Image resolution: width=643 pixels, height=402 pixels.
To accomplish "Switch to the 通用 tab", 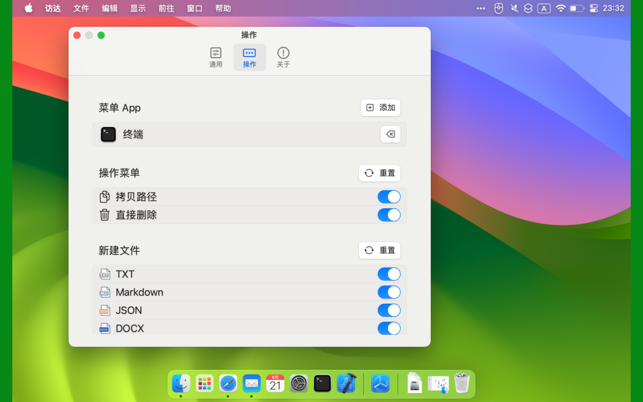I will tap(216, 57).
